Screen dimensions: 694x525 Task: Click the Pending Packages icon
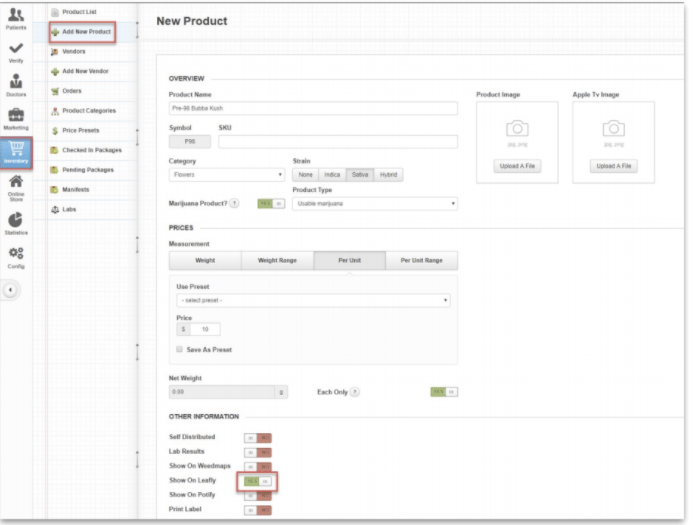click(55, 170)
